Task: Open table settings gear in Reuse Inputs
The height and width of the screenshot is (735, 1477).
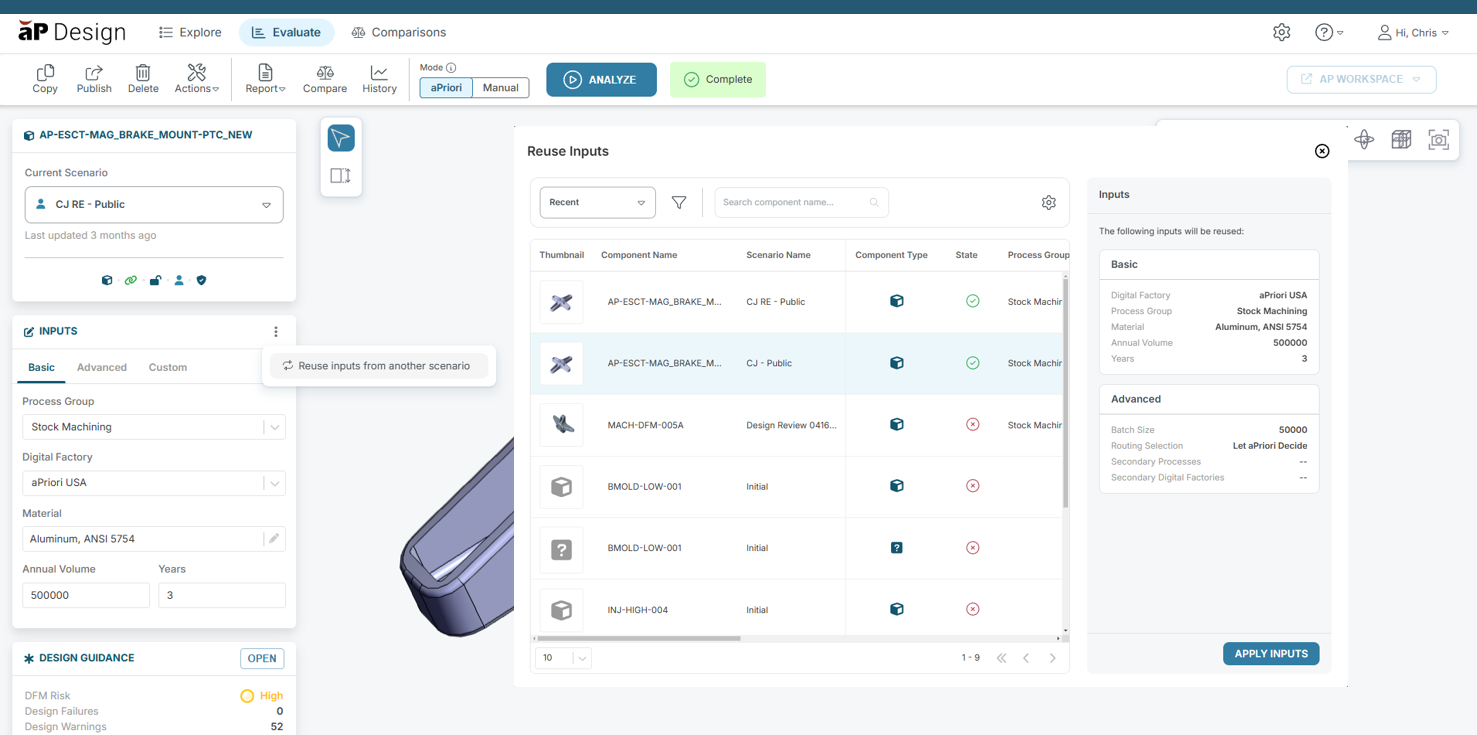Action: [1048, 203]
